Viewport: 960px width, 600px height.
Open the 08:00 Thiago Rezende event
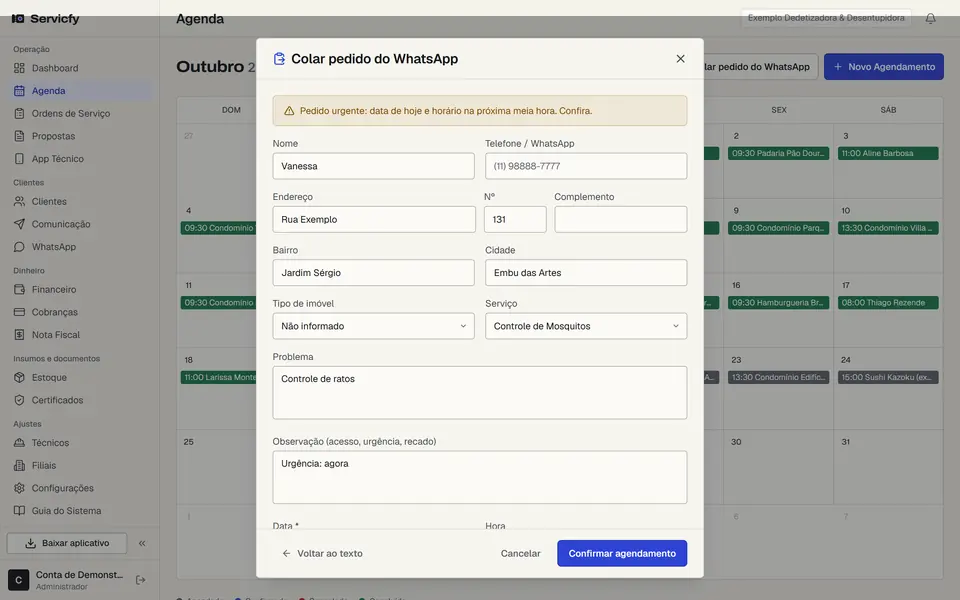coord(888,302)
